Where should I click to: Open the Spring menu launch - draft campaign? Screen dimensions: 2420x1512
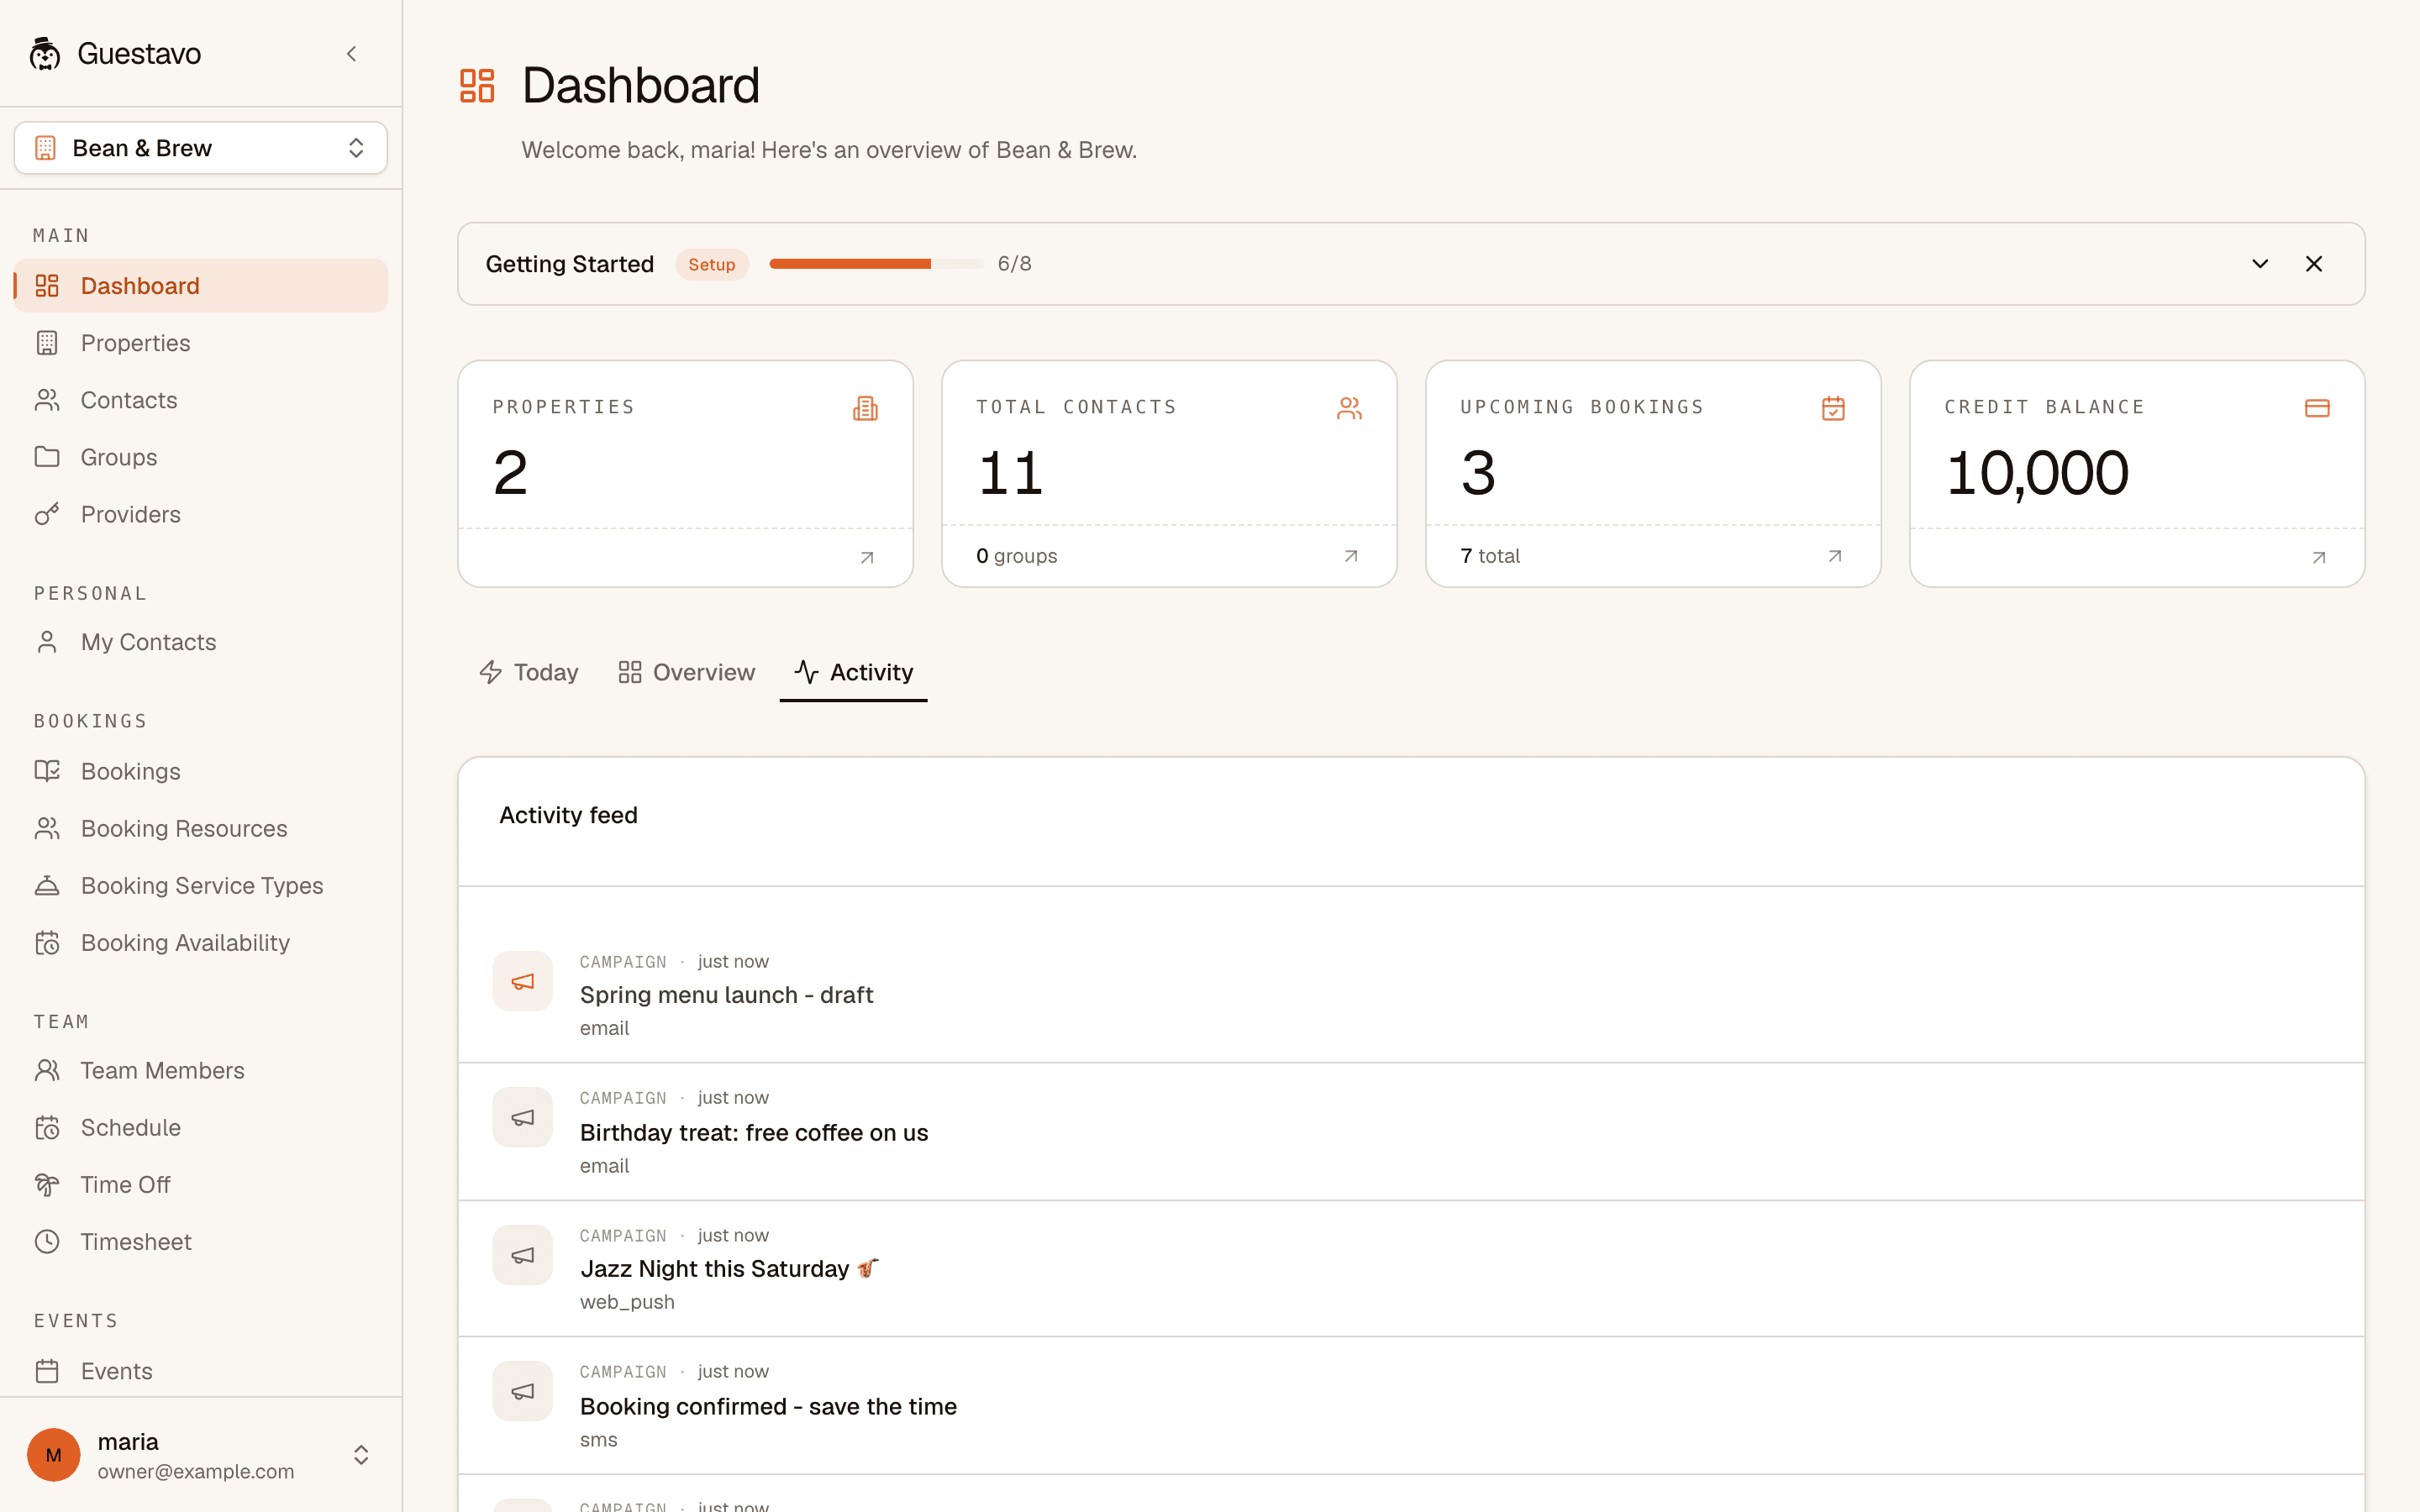pos(726,995)
